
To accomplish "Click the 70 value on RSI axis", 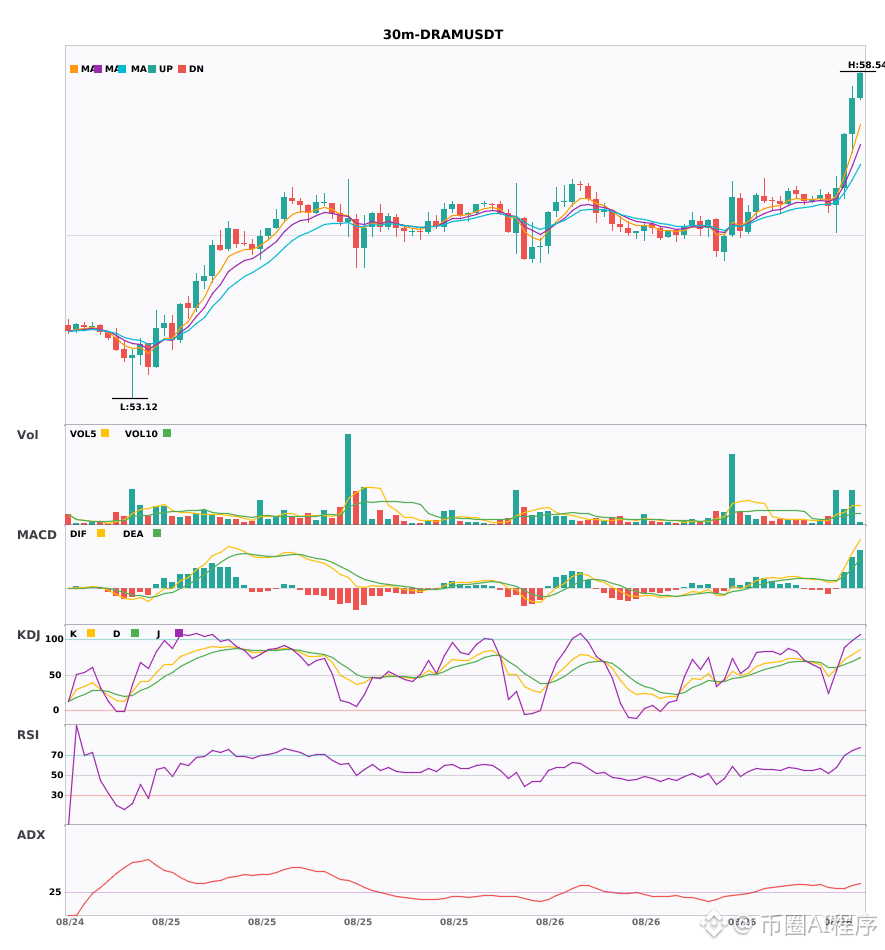I will 58,755.
